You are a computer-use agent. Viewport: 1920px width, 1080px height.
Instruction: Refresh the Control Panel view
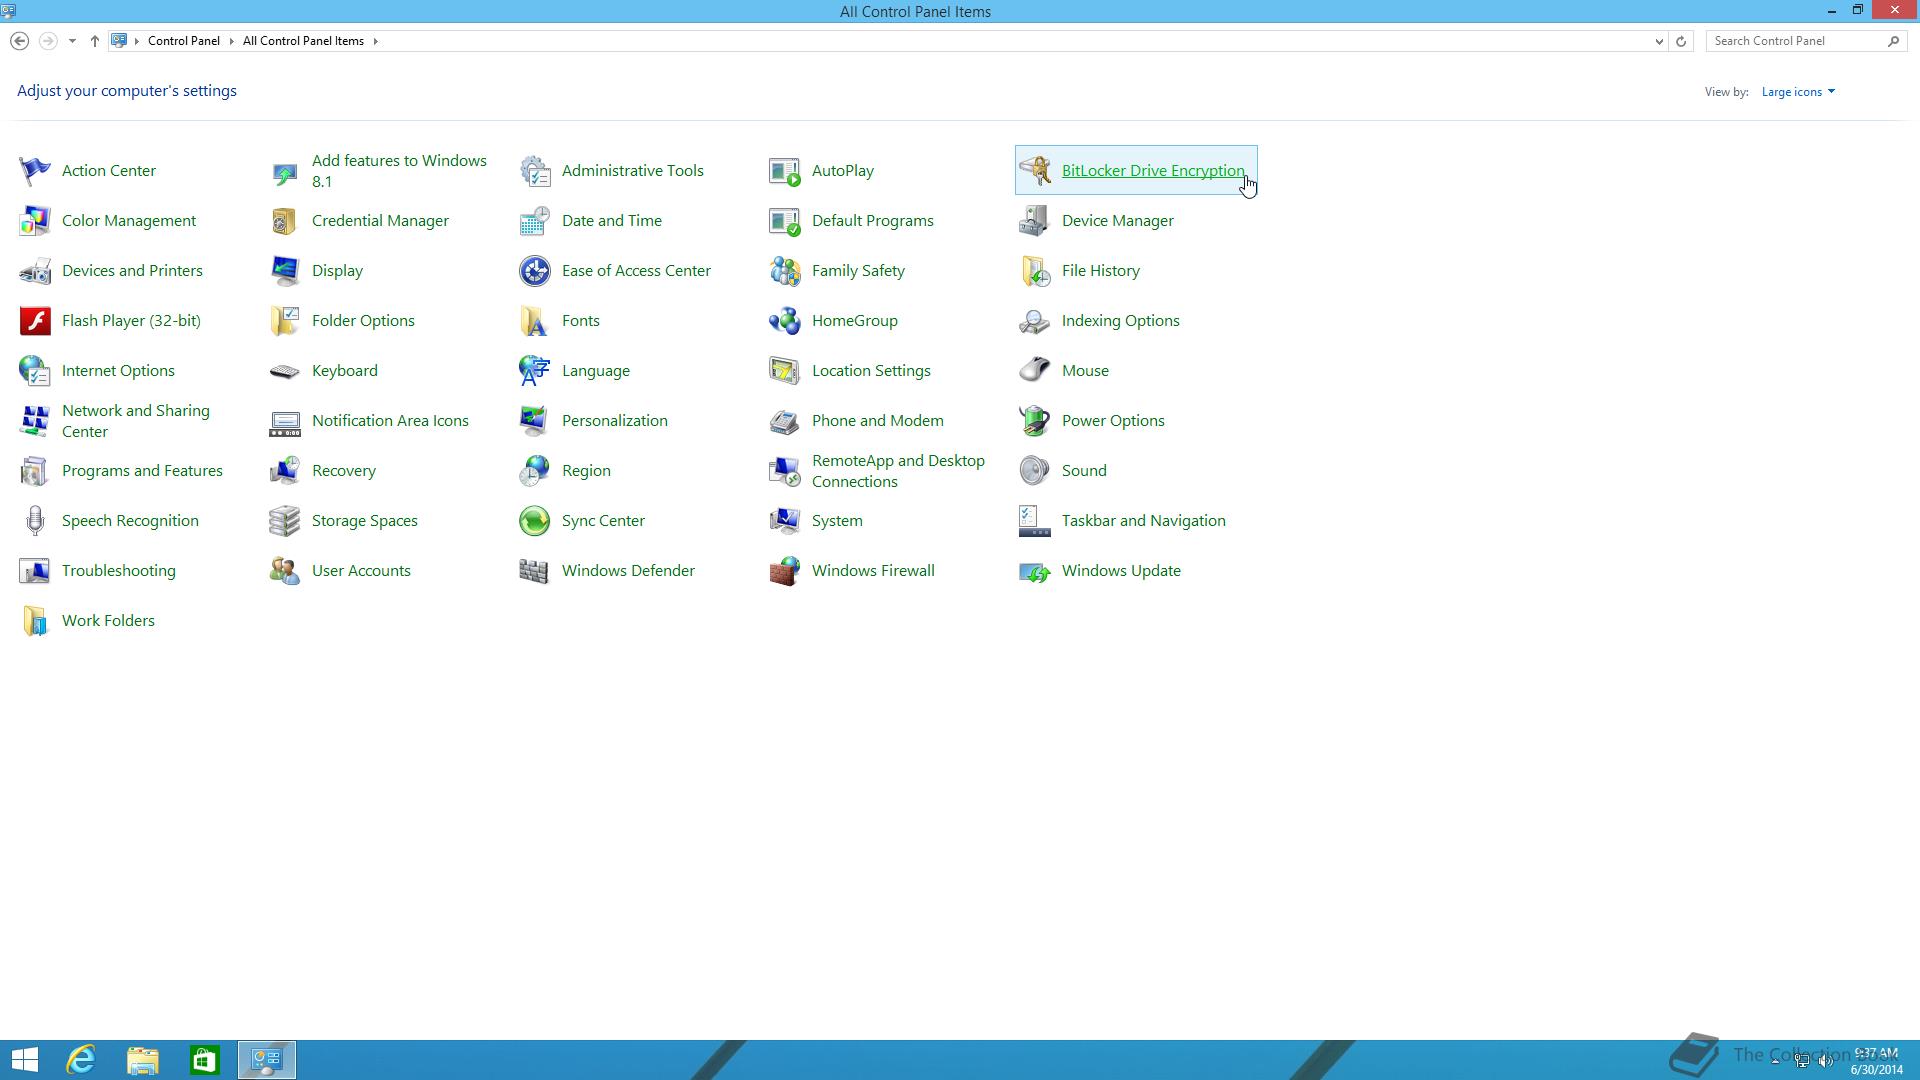(x=1681, y=41)
